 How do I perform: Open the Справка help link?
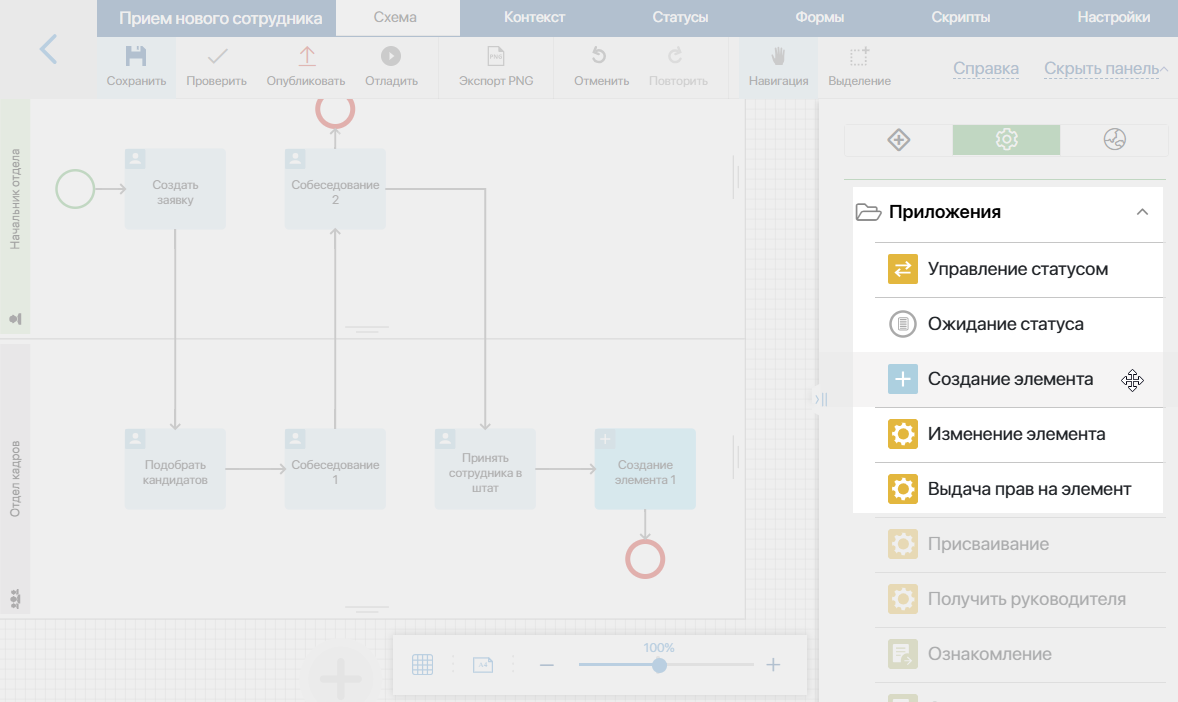pos(986,68)
